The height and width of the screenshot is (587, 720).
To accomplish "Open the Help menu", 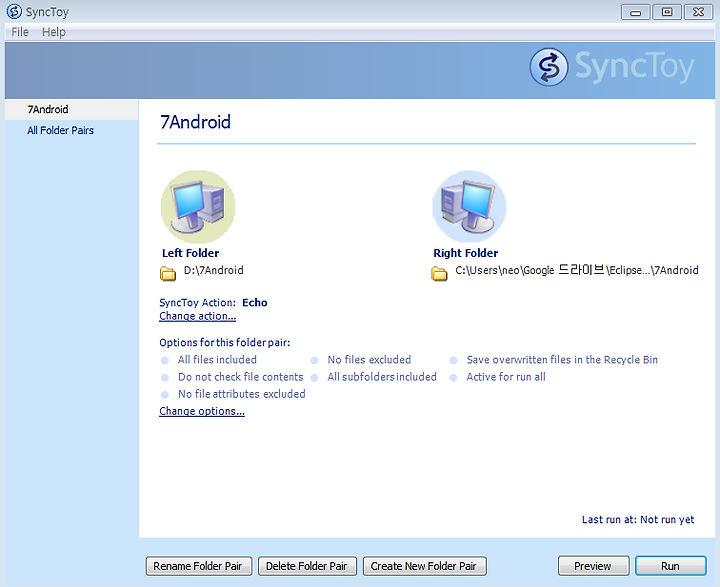I will (x=54, y=32).
